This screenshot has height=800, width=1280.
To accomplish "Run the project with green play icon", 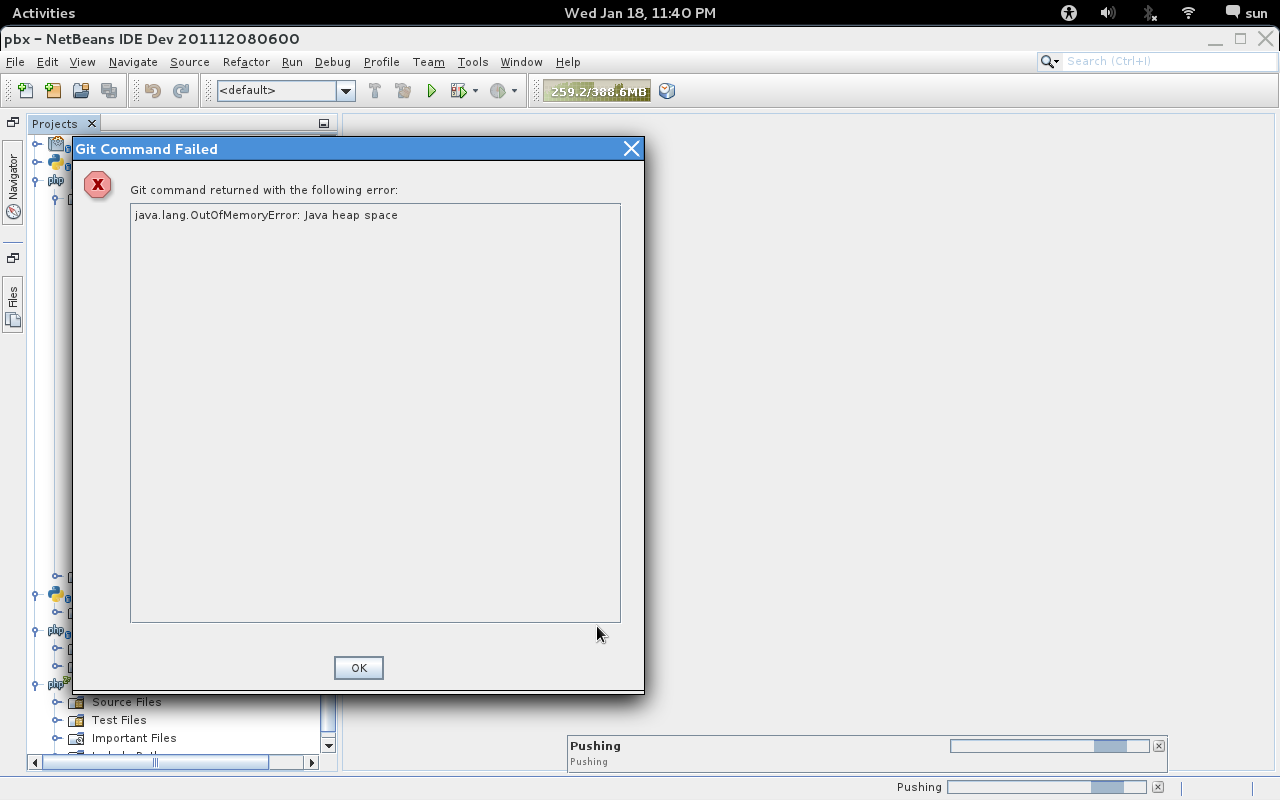I will click(x=431, y=91).
